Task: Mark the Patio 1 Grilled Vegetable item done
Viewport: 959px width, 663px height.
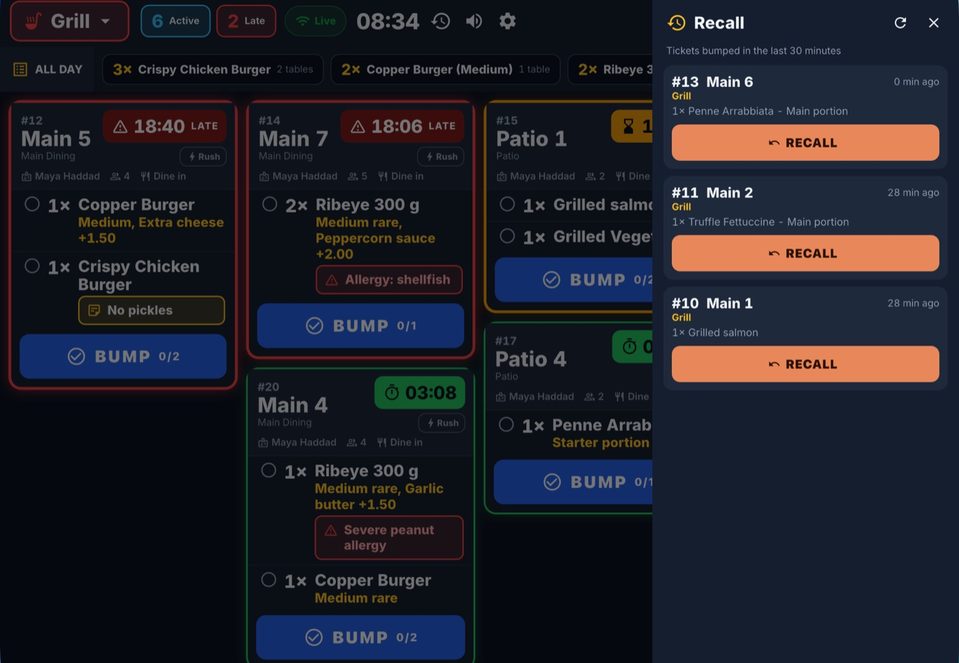Action: pyautogui.click(x=507, y=236)
